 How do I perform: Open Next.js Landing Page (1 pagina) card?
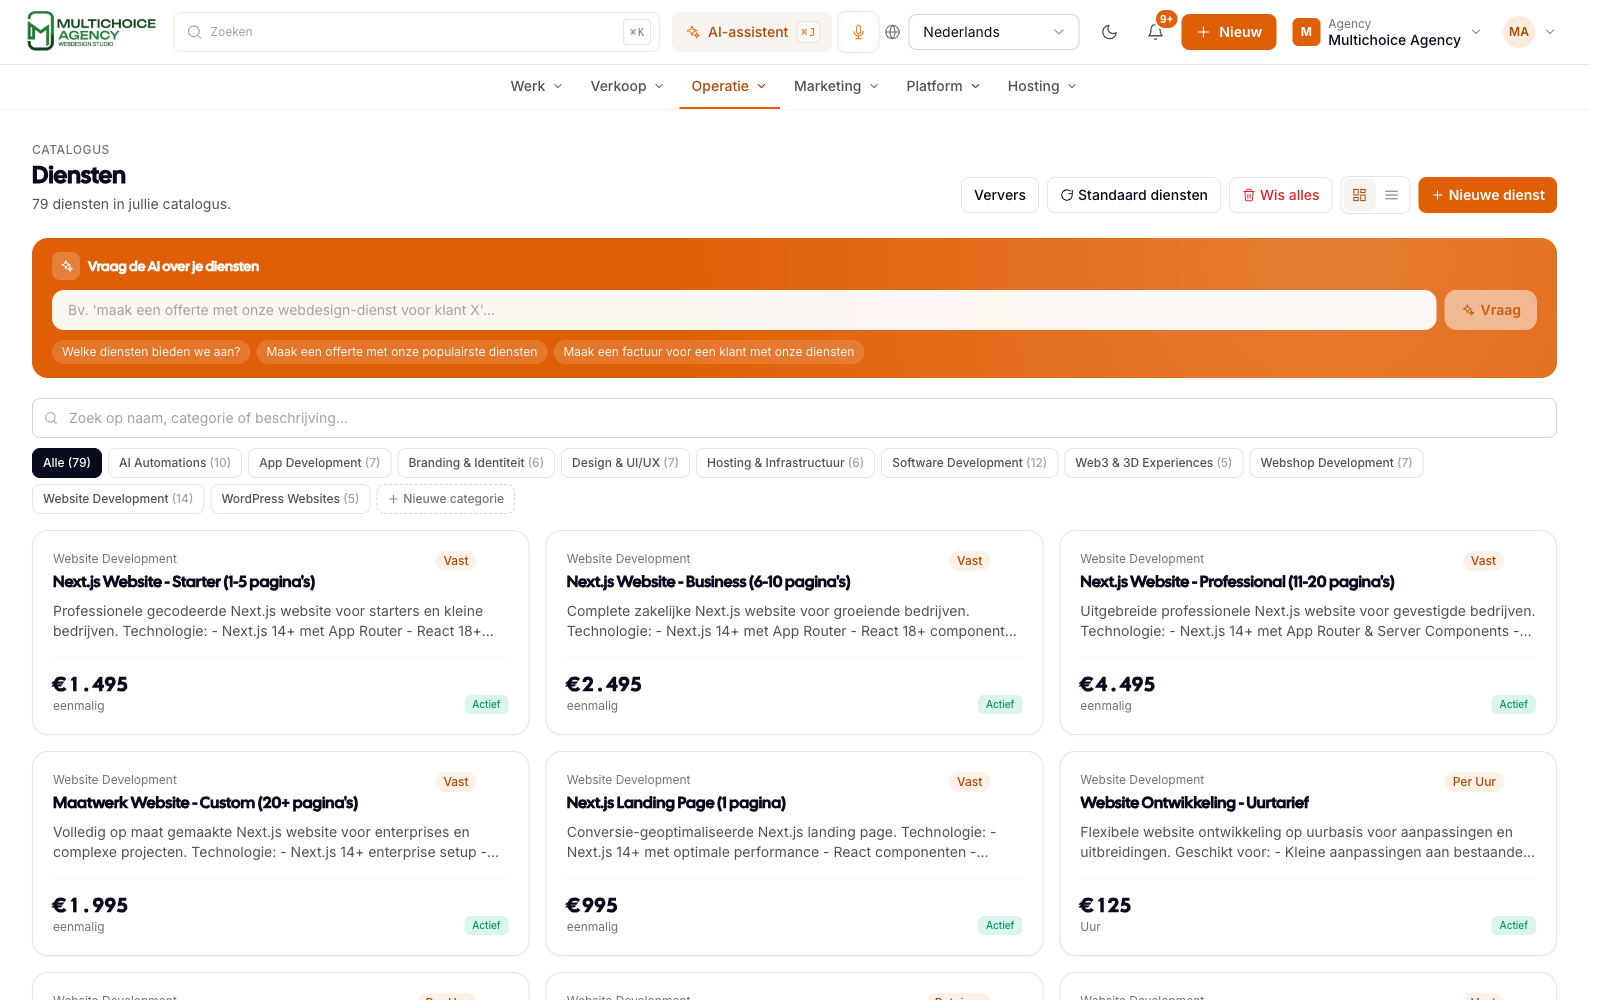pyautogui.click(x=794, y=853)
